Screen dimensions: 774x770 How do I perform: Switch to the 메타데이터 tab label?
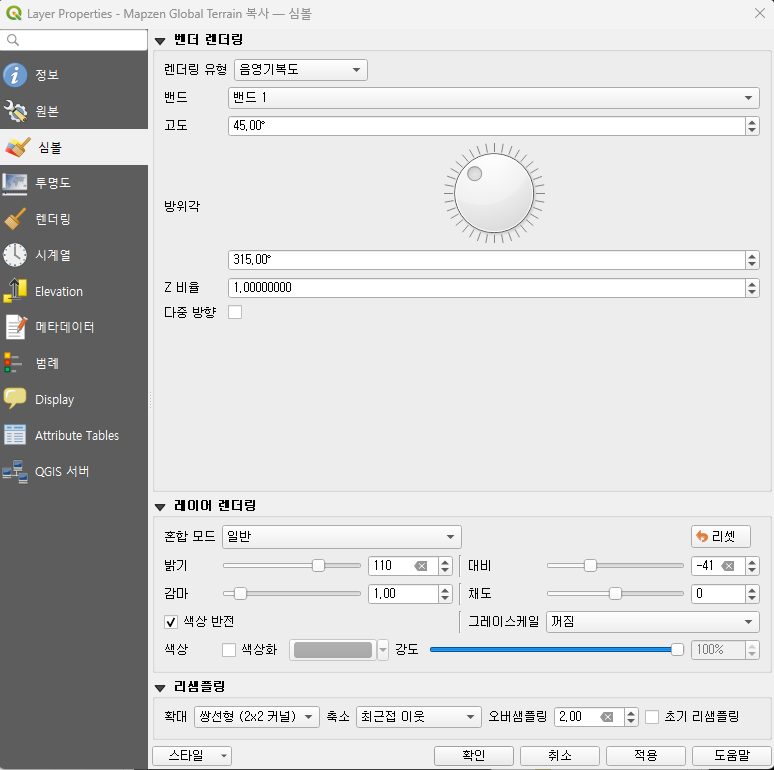pos(65,327)
